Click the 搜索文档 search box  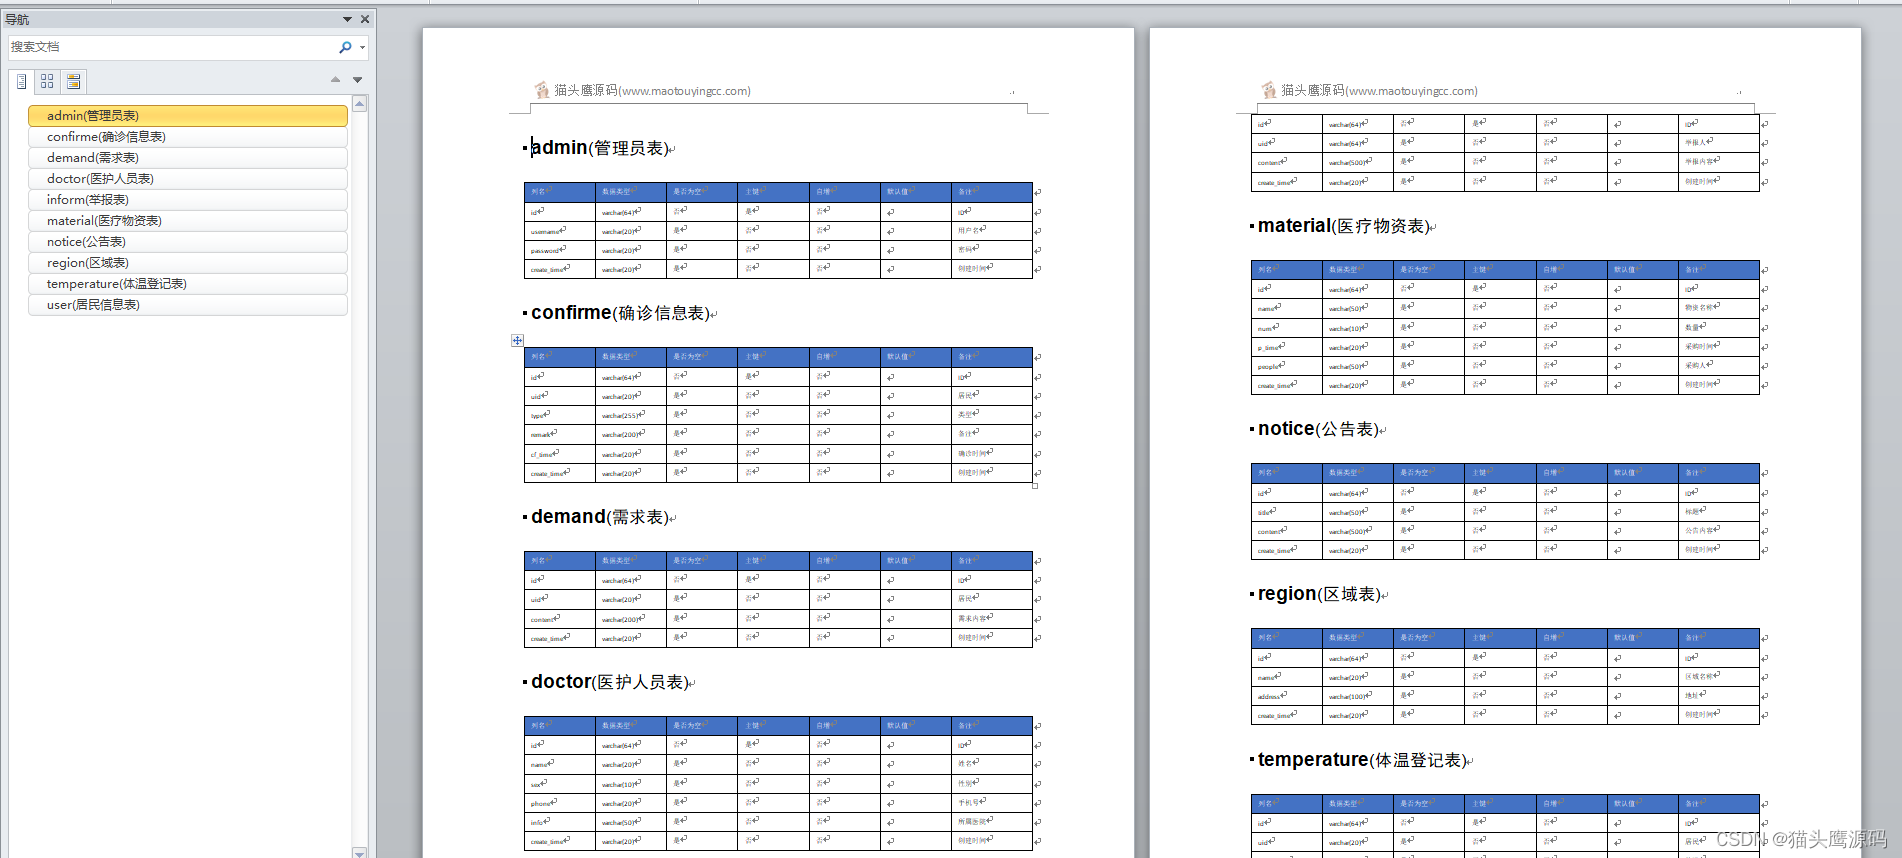pyautogui.click(x=172, y=47)
